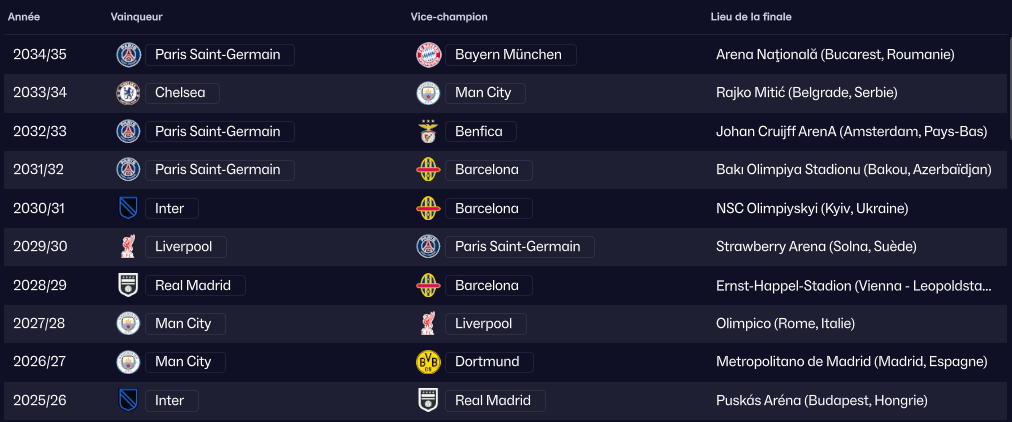Click the PSG crest in the 2034/35 row
This screenshot has width=1012, height=422.
coord(128,54)
